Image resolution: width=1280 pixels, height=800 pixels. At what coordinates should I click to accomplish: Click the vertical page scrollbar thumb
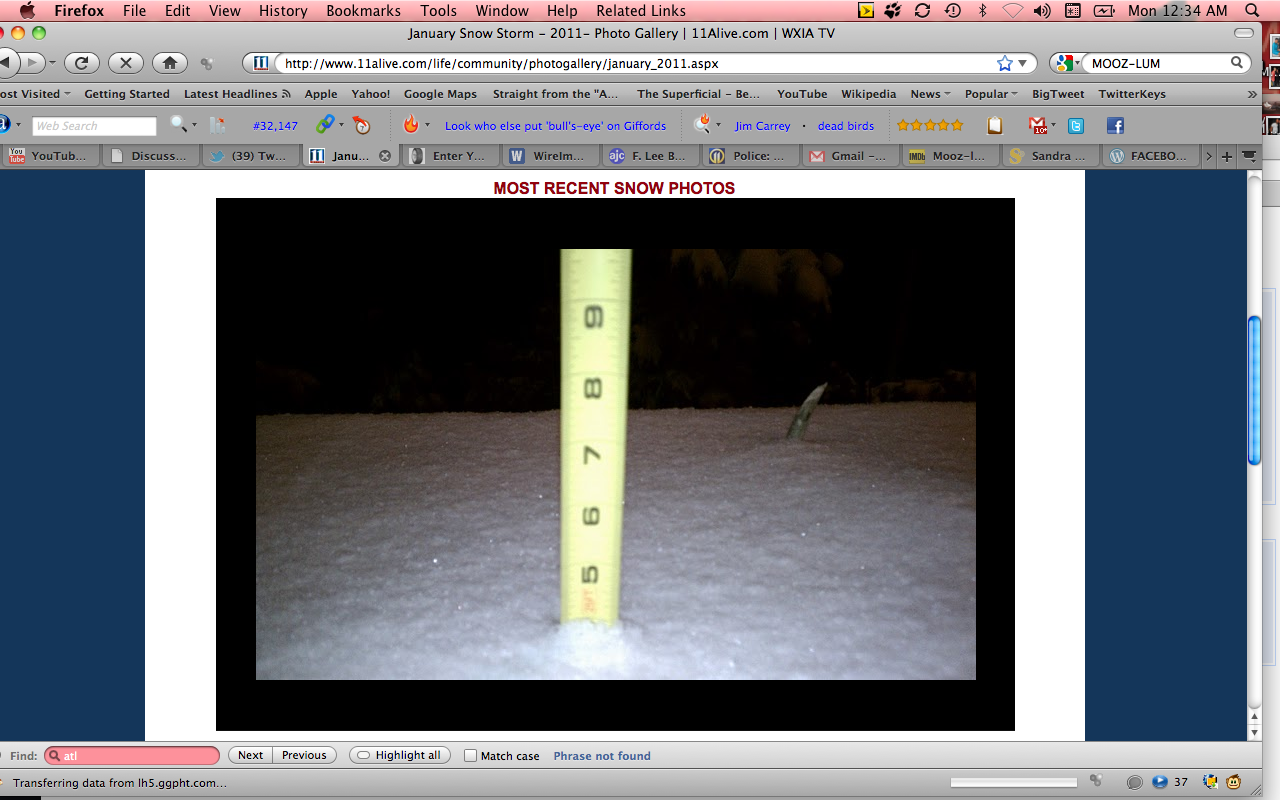(1254, 390)
